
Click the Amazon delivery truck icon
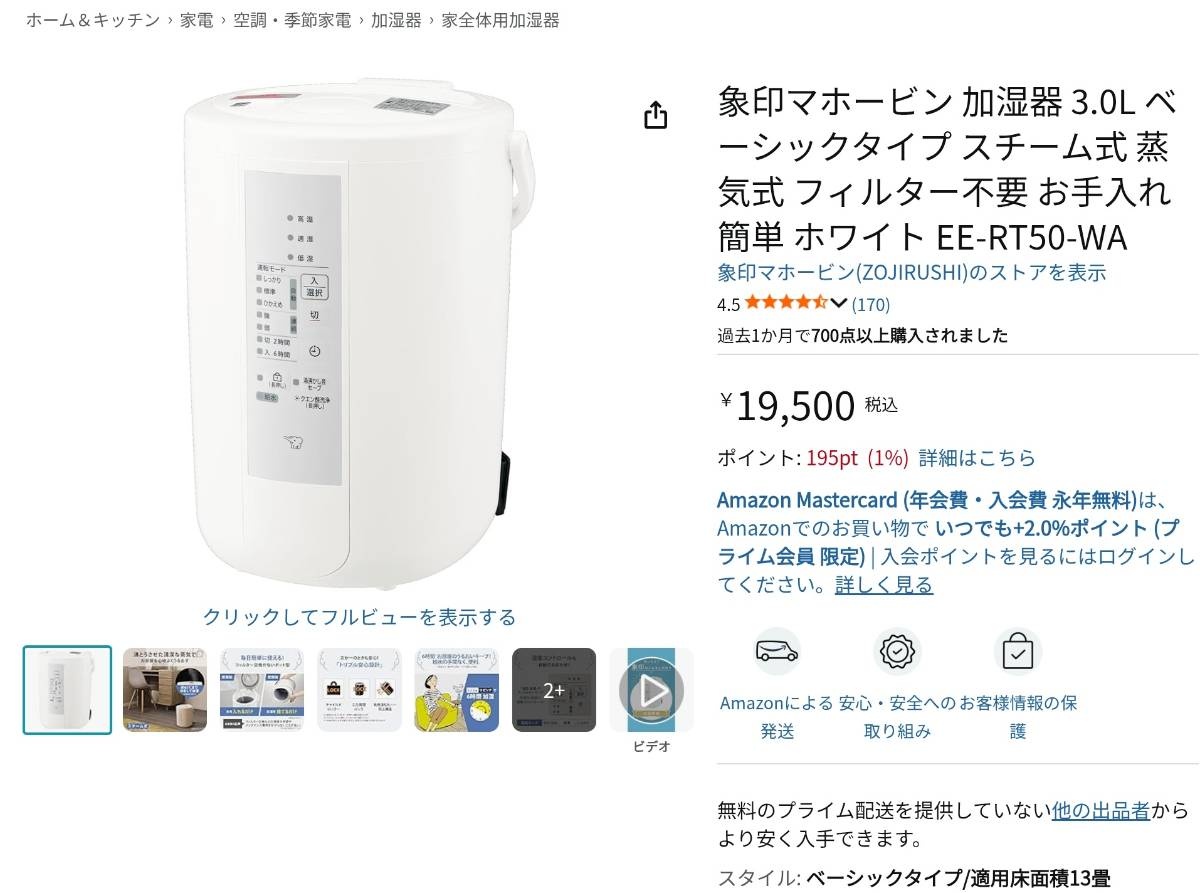tap(777, 653)
